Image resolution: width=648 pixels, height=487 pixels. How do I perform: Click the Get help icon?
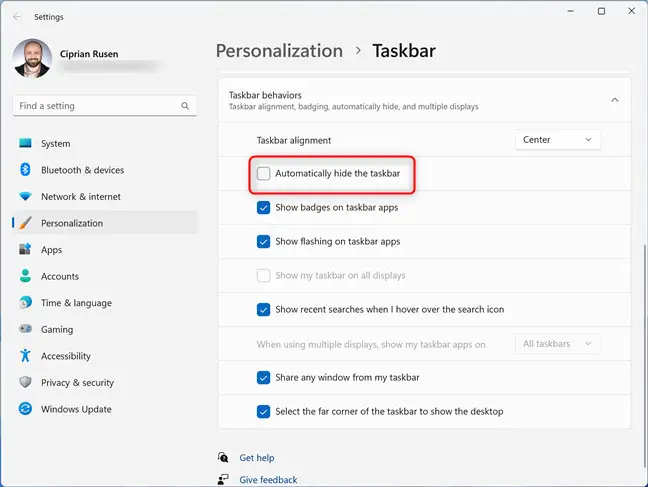tap(223, 457)
